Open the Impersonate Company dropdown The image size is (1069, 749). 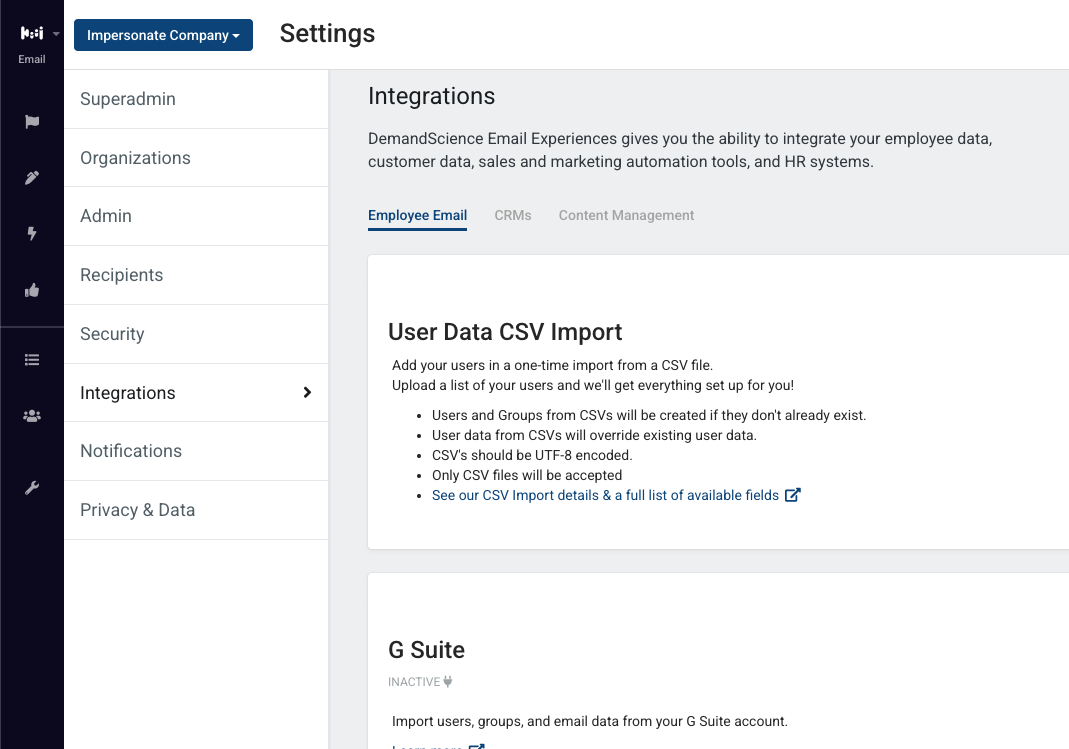point(163,35)
